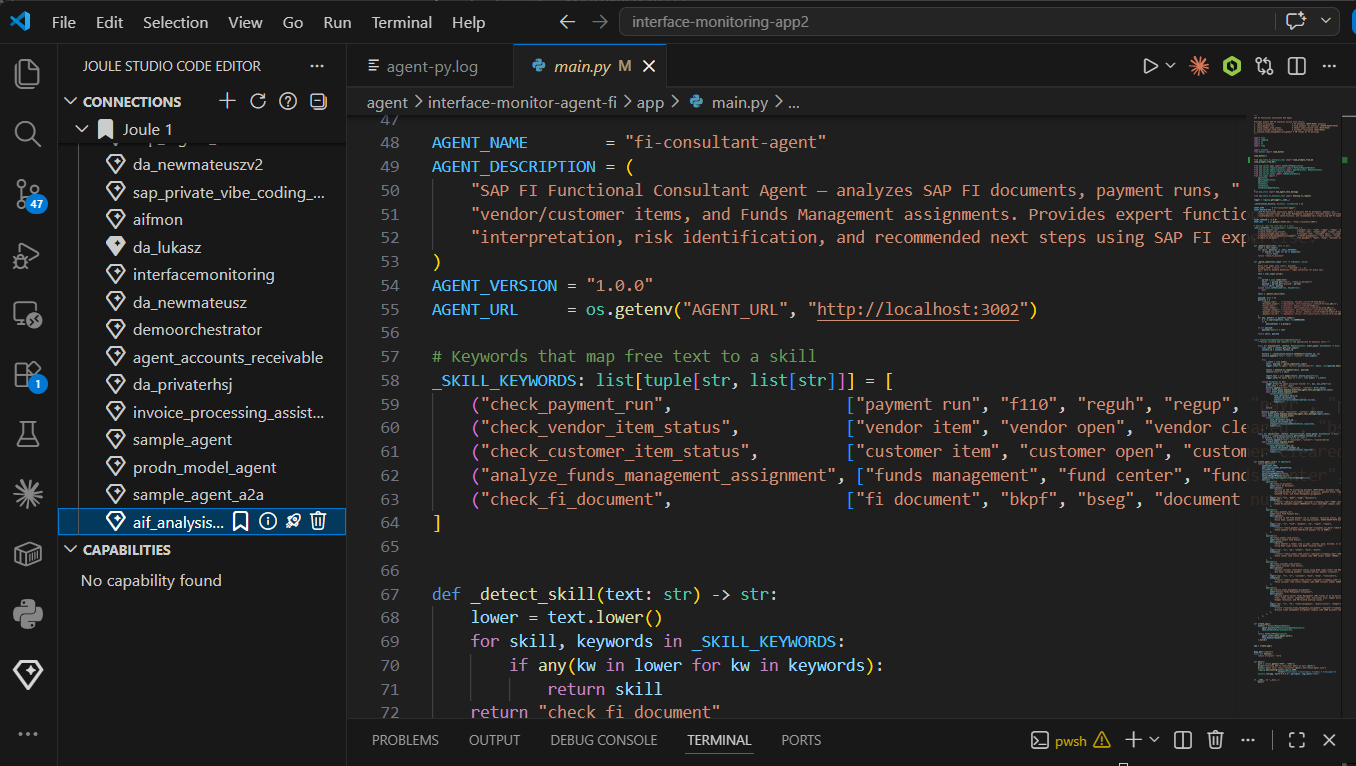1356x766 pixels.
Task: Open the View menu
Action: pos(245,22)
